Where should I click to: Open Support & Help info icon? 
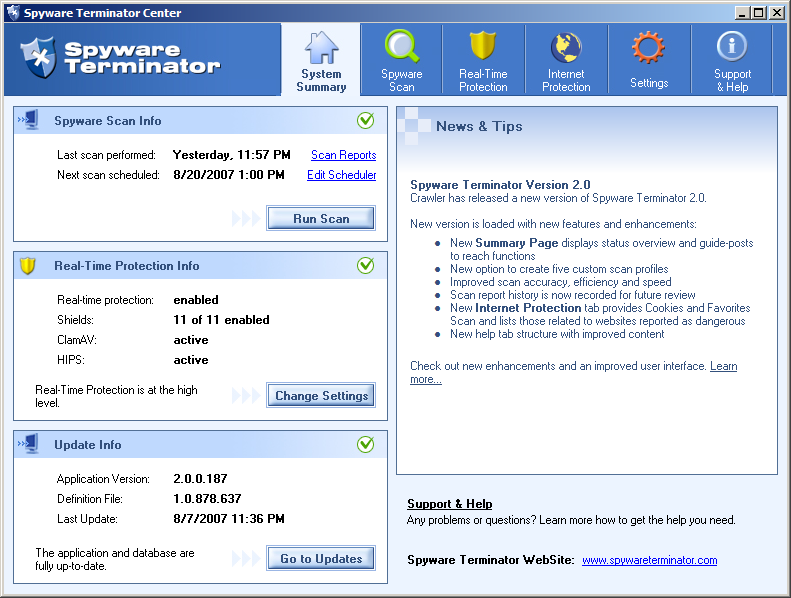732,47
